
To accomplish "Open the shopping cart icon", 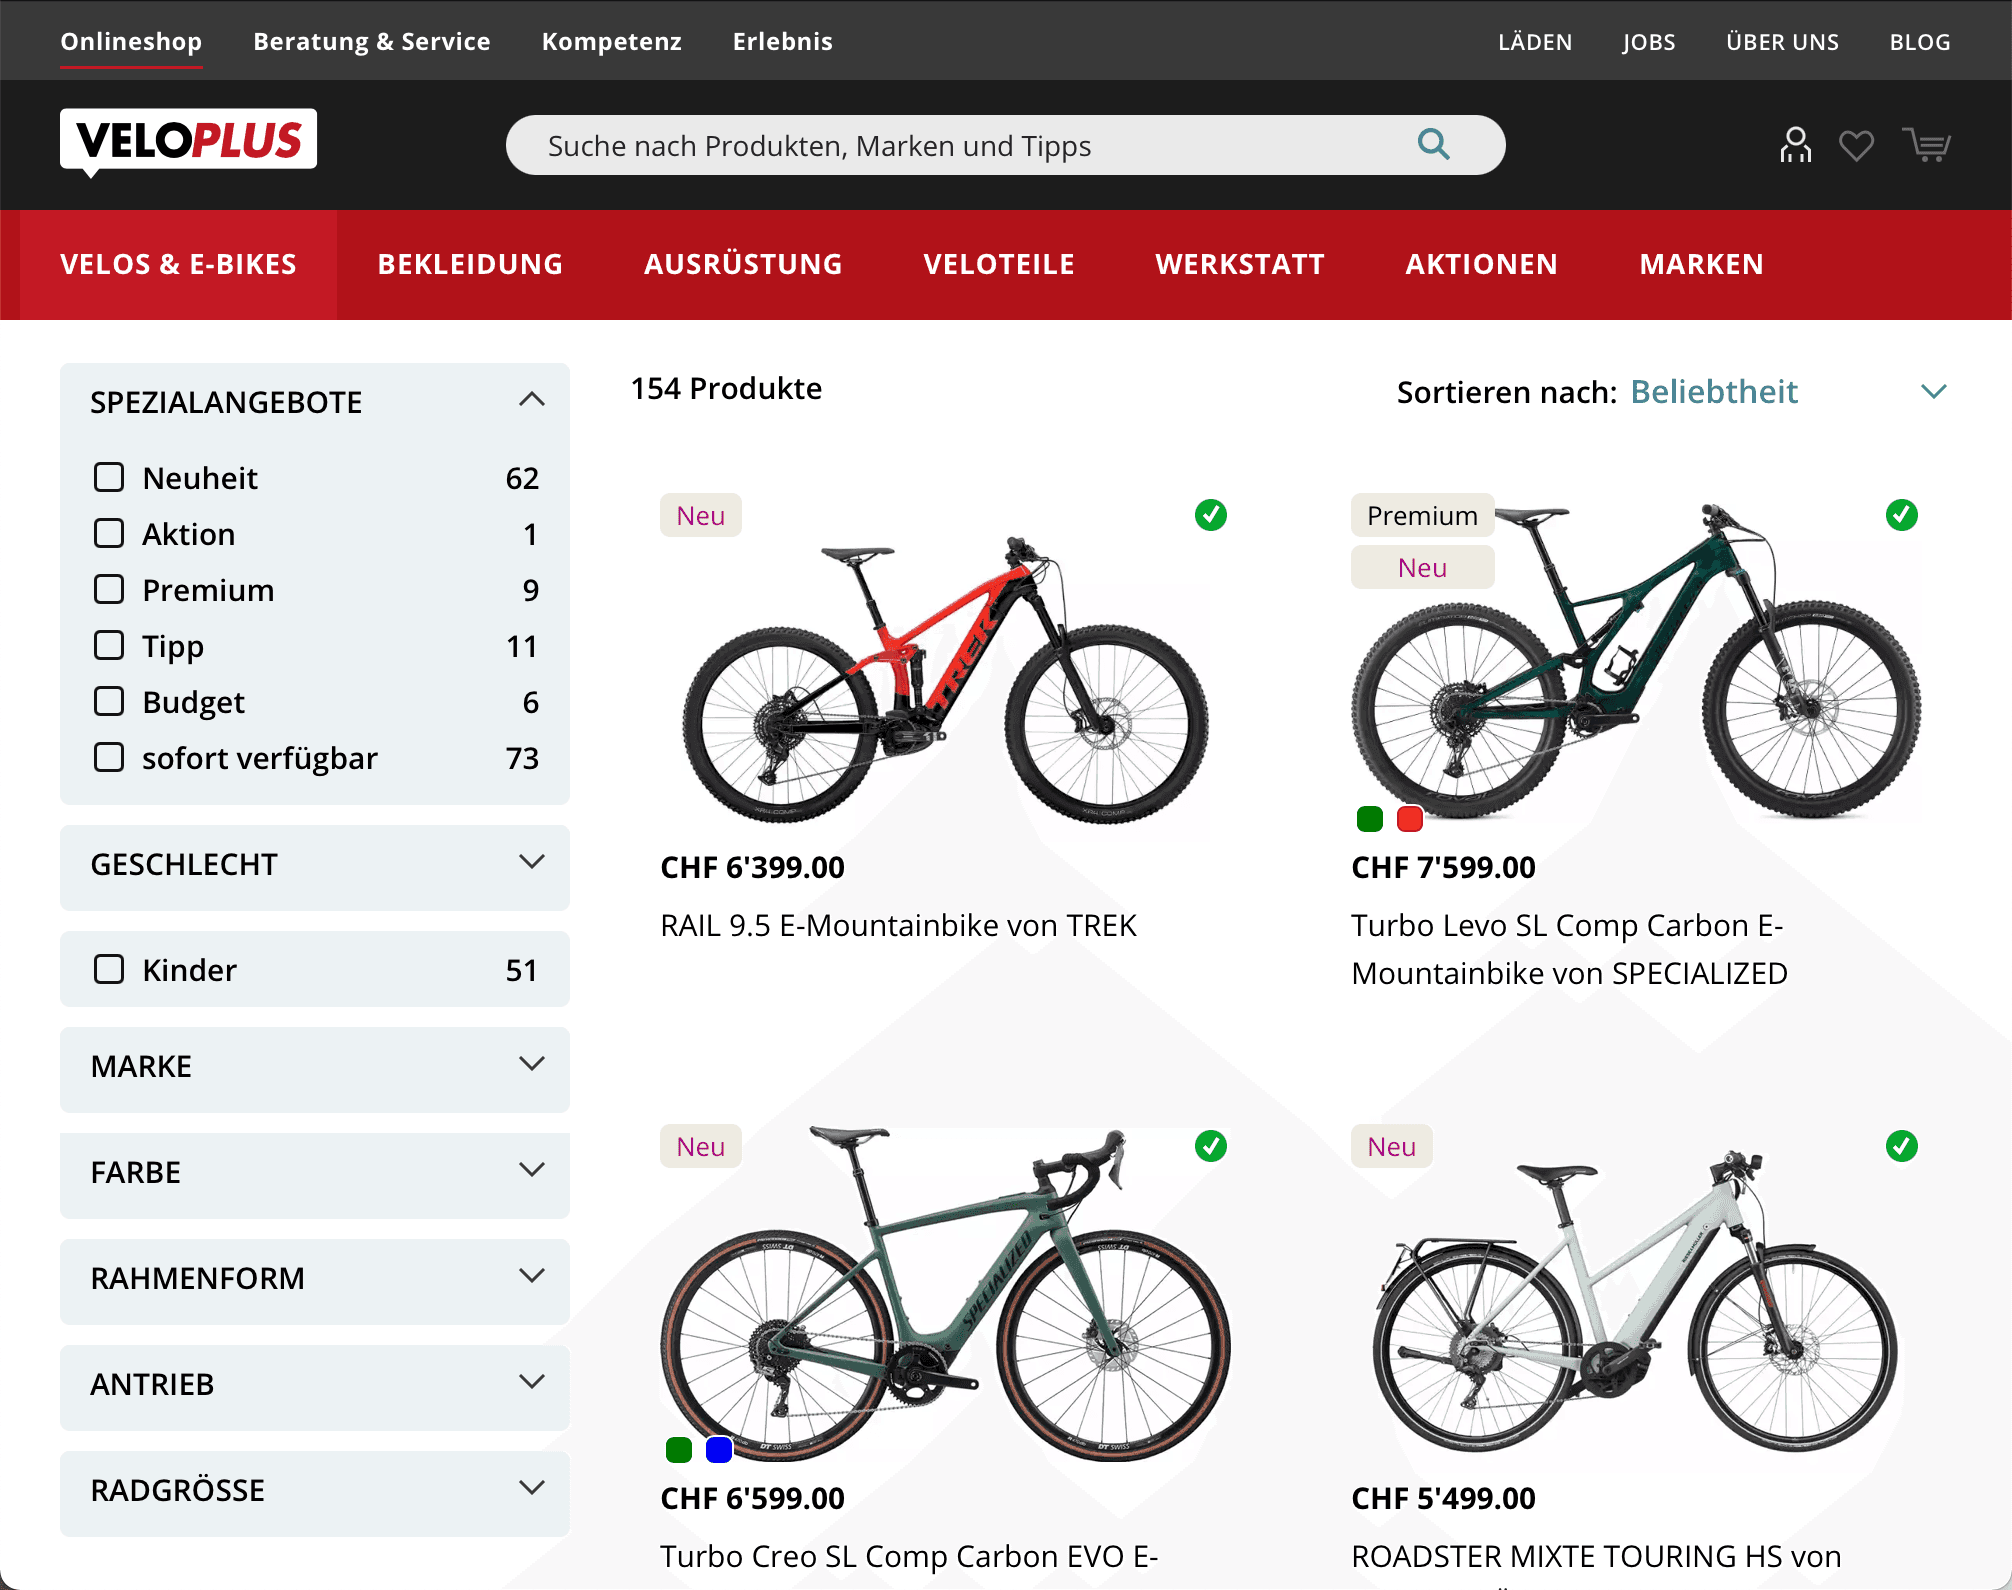I will pos(1926,144).
